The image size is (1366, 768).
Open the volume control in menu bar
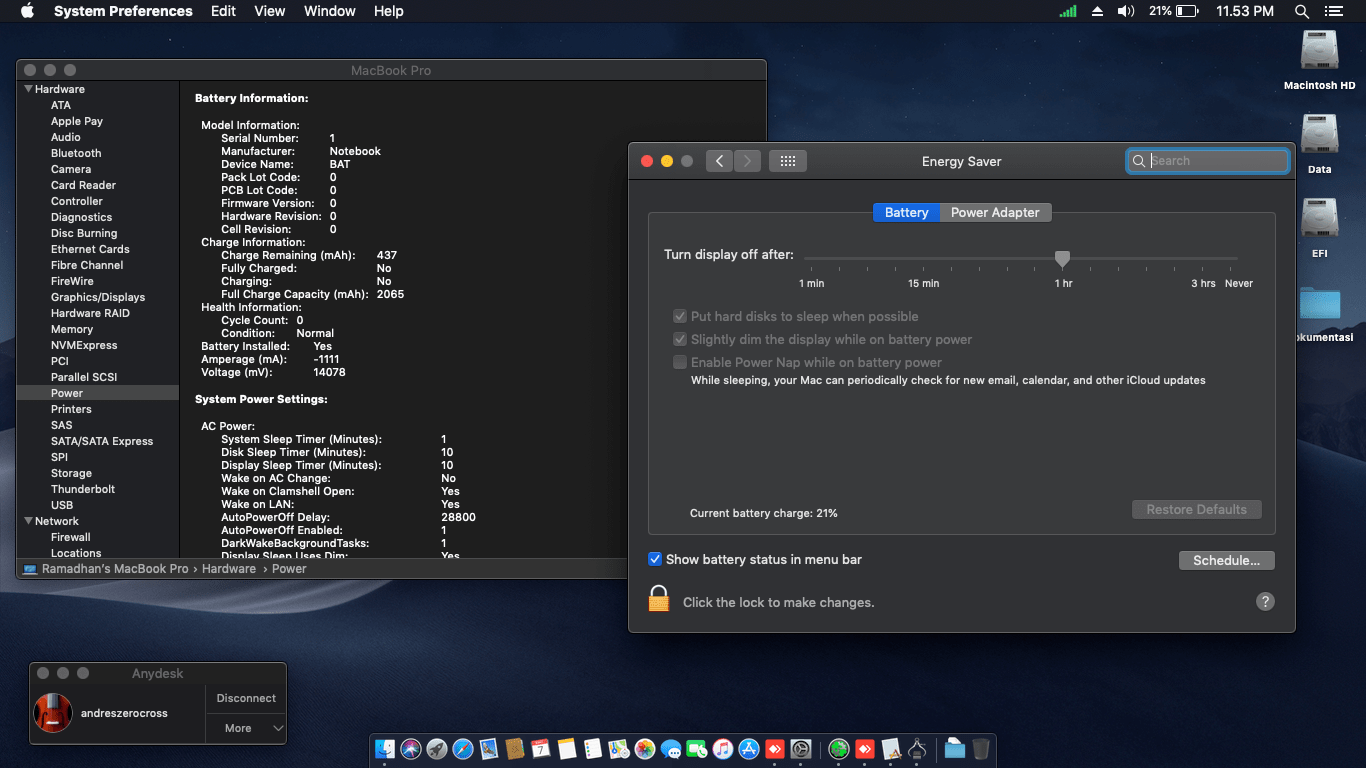[1126, 11]
